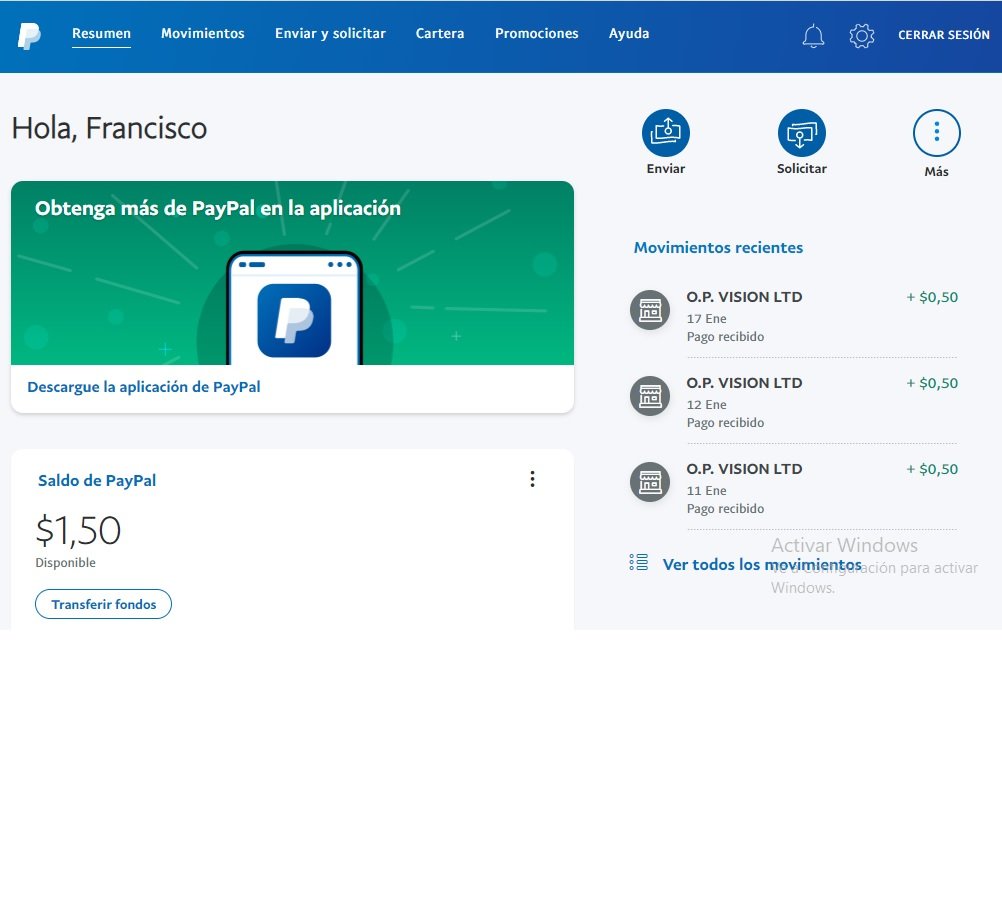Screen dimensions: 1002x922
Task: Click + $0,50 amount for 17 Ene
Action: 932,297
